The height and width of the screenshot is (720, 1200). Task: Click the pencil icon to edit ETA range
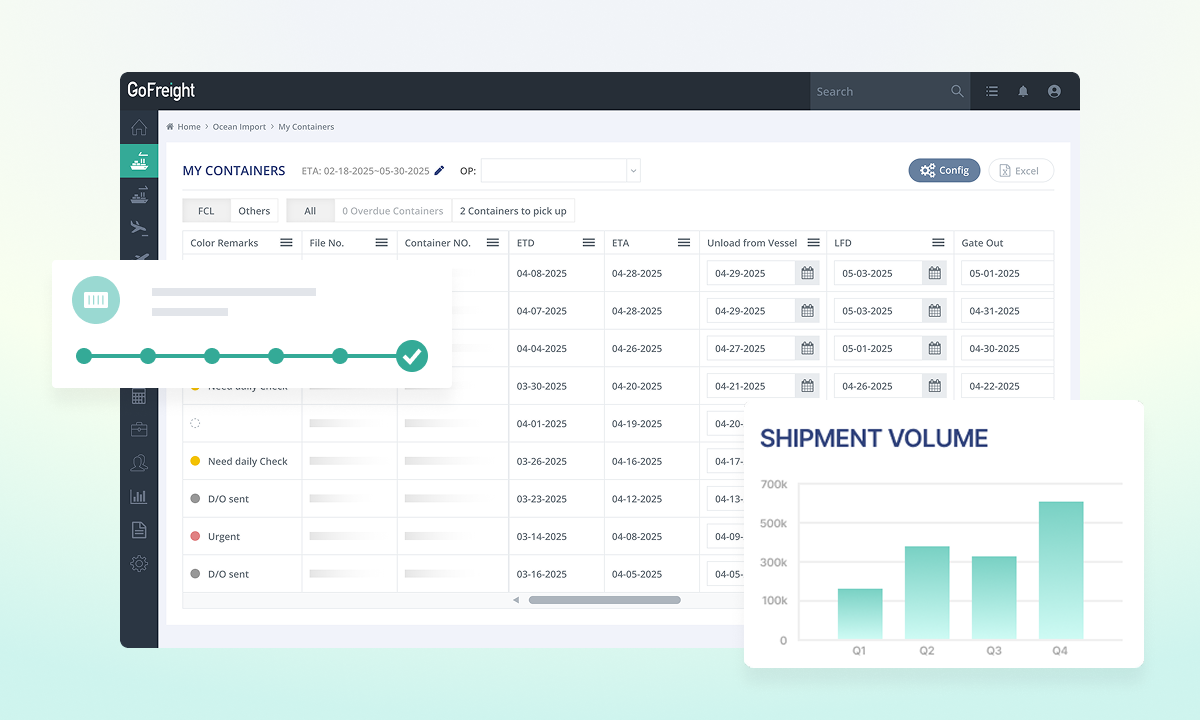point(438,170)
